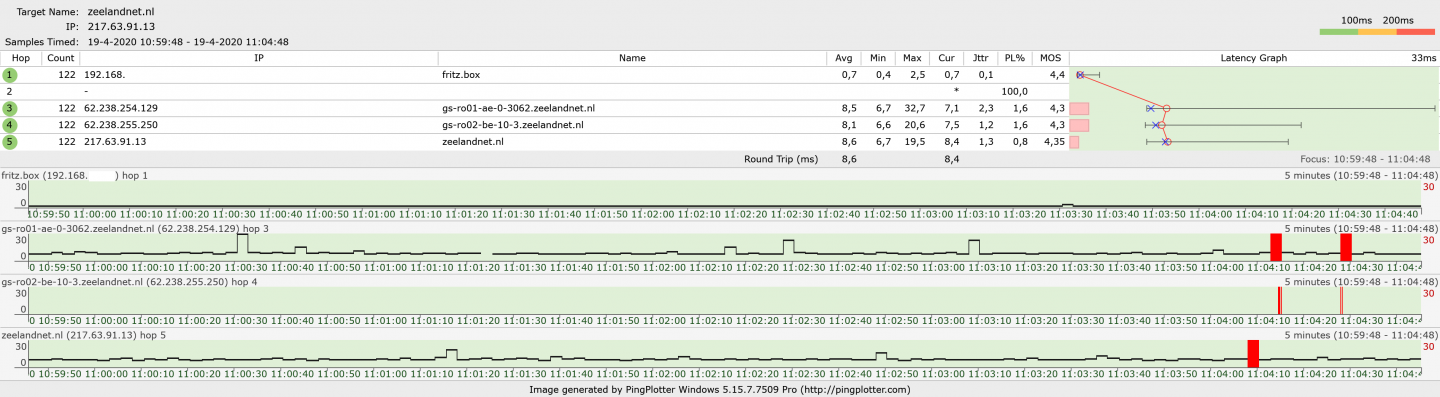Select the hop 2 row number
Image resolution: width=1440 pixels, height=397 pixels.
[9, 91]
